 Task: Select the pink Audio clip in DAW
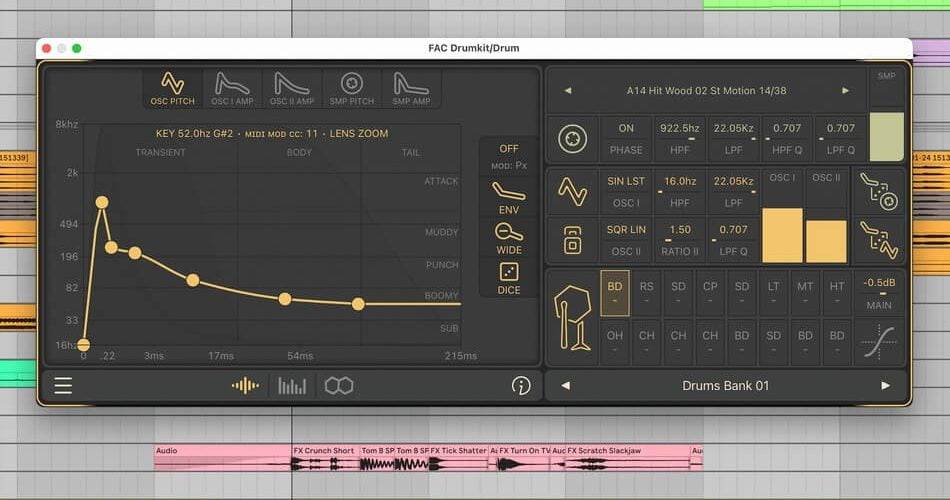(223, 458)
